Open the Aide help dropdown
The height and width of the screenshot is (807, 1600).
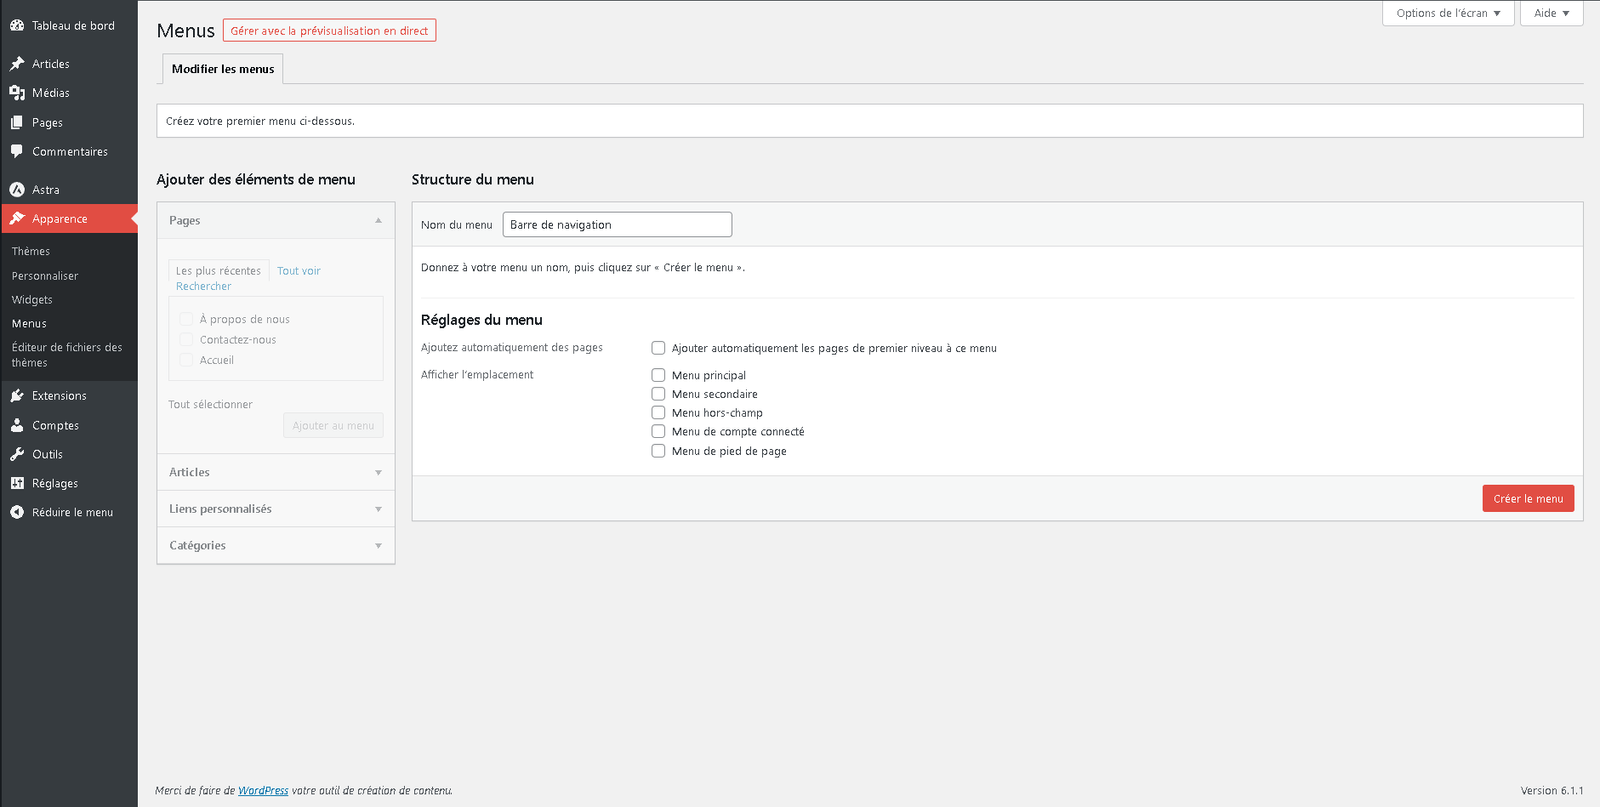[1551, 13]
